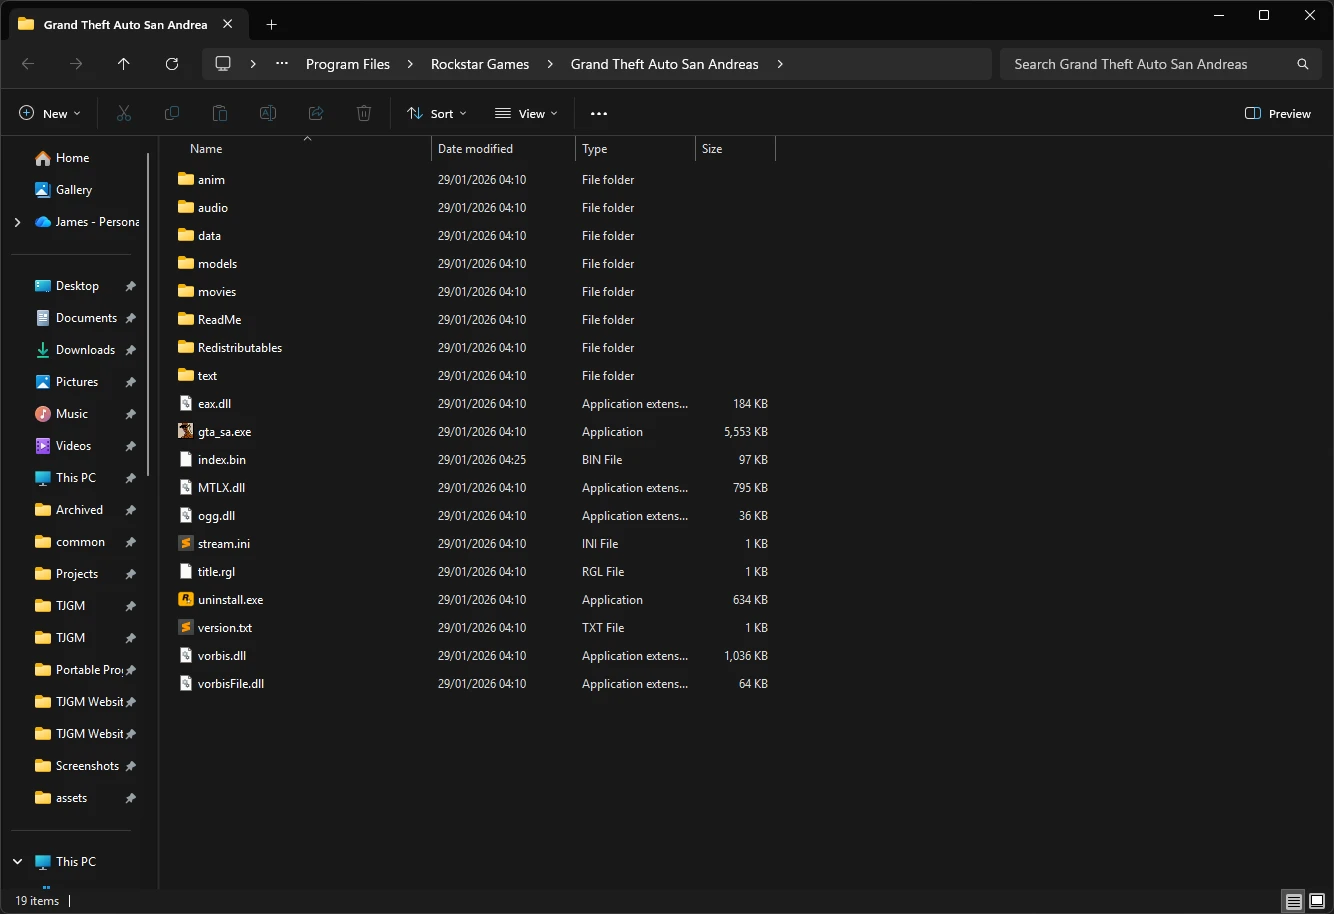Navigate up one folder level
1334x914 pixels.
(123, 63)
